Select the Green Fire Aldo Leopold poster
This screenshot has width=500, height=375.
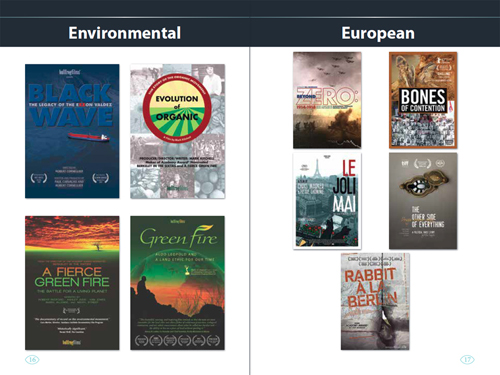click(x=177, y=283)
